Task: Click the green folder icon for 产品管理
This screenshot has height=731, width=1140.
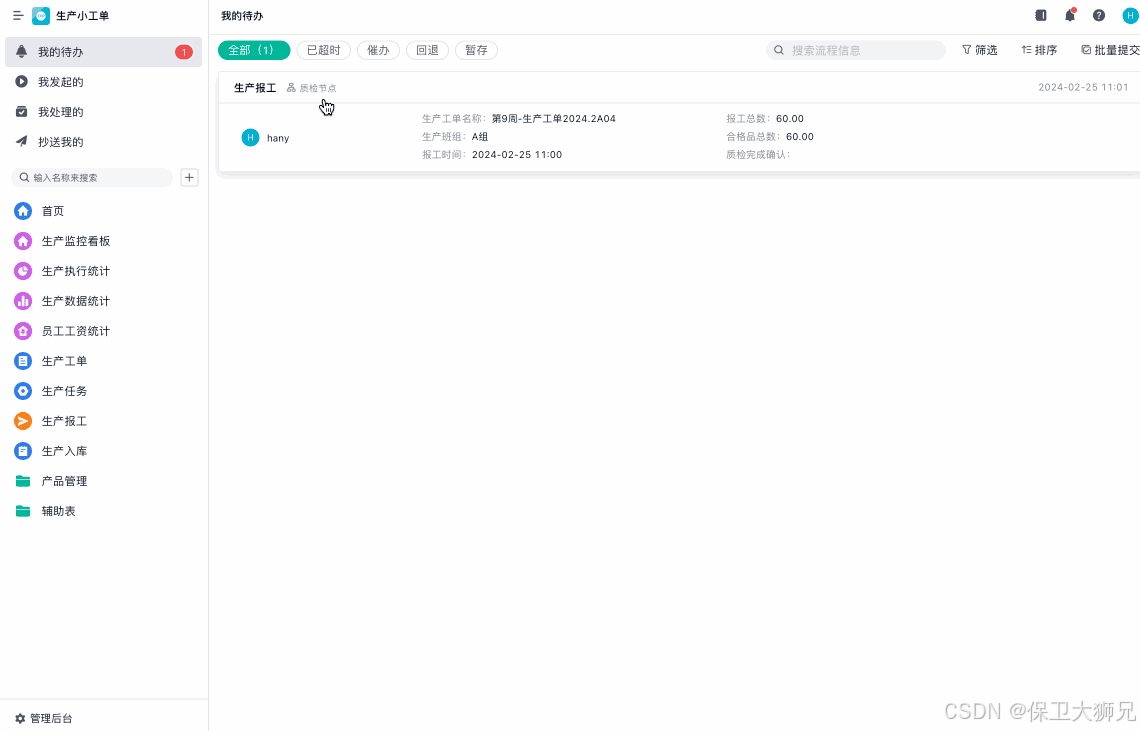Action: (x=23, y=481)
